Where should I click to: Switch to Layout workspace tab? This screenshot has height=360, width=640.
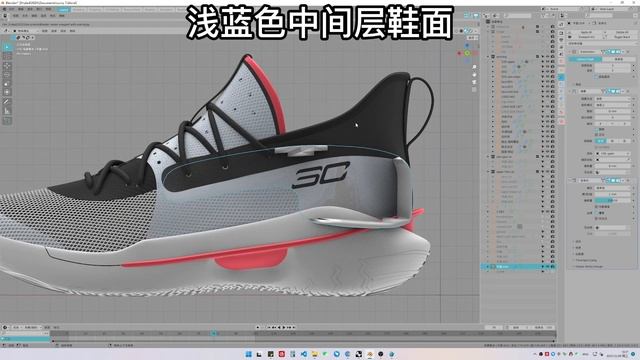click(64, 9)
